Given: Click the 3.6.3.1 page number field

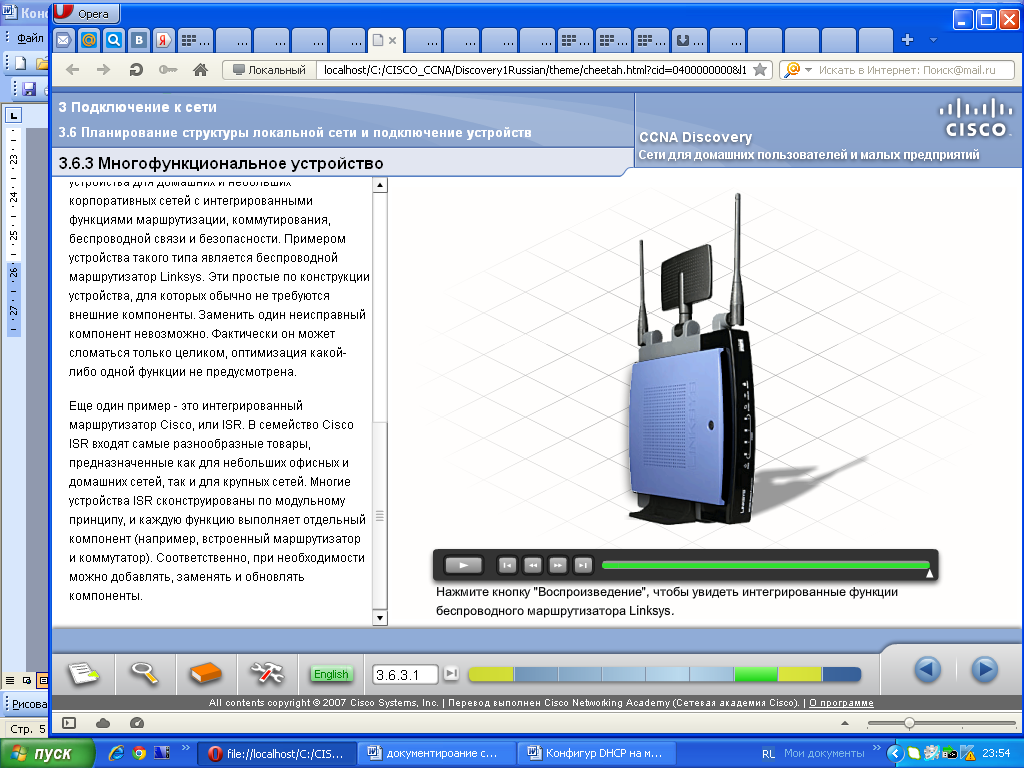Looking at the screenshot, I should pyautogui.click(x=405, y=675).
